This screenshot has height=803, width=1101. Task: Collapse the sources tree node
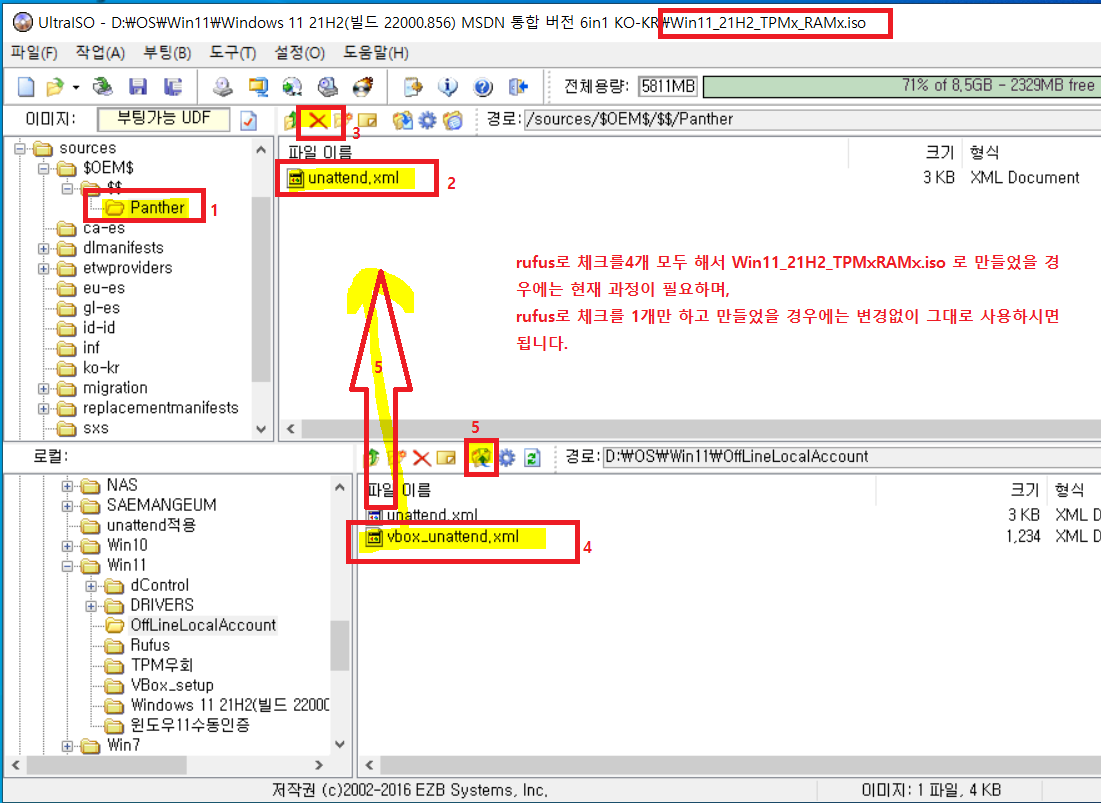(20, 148)
